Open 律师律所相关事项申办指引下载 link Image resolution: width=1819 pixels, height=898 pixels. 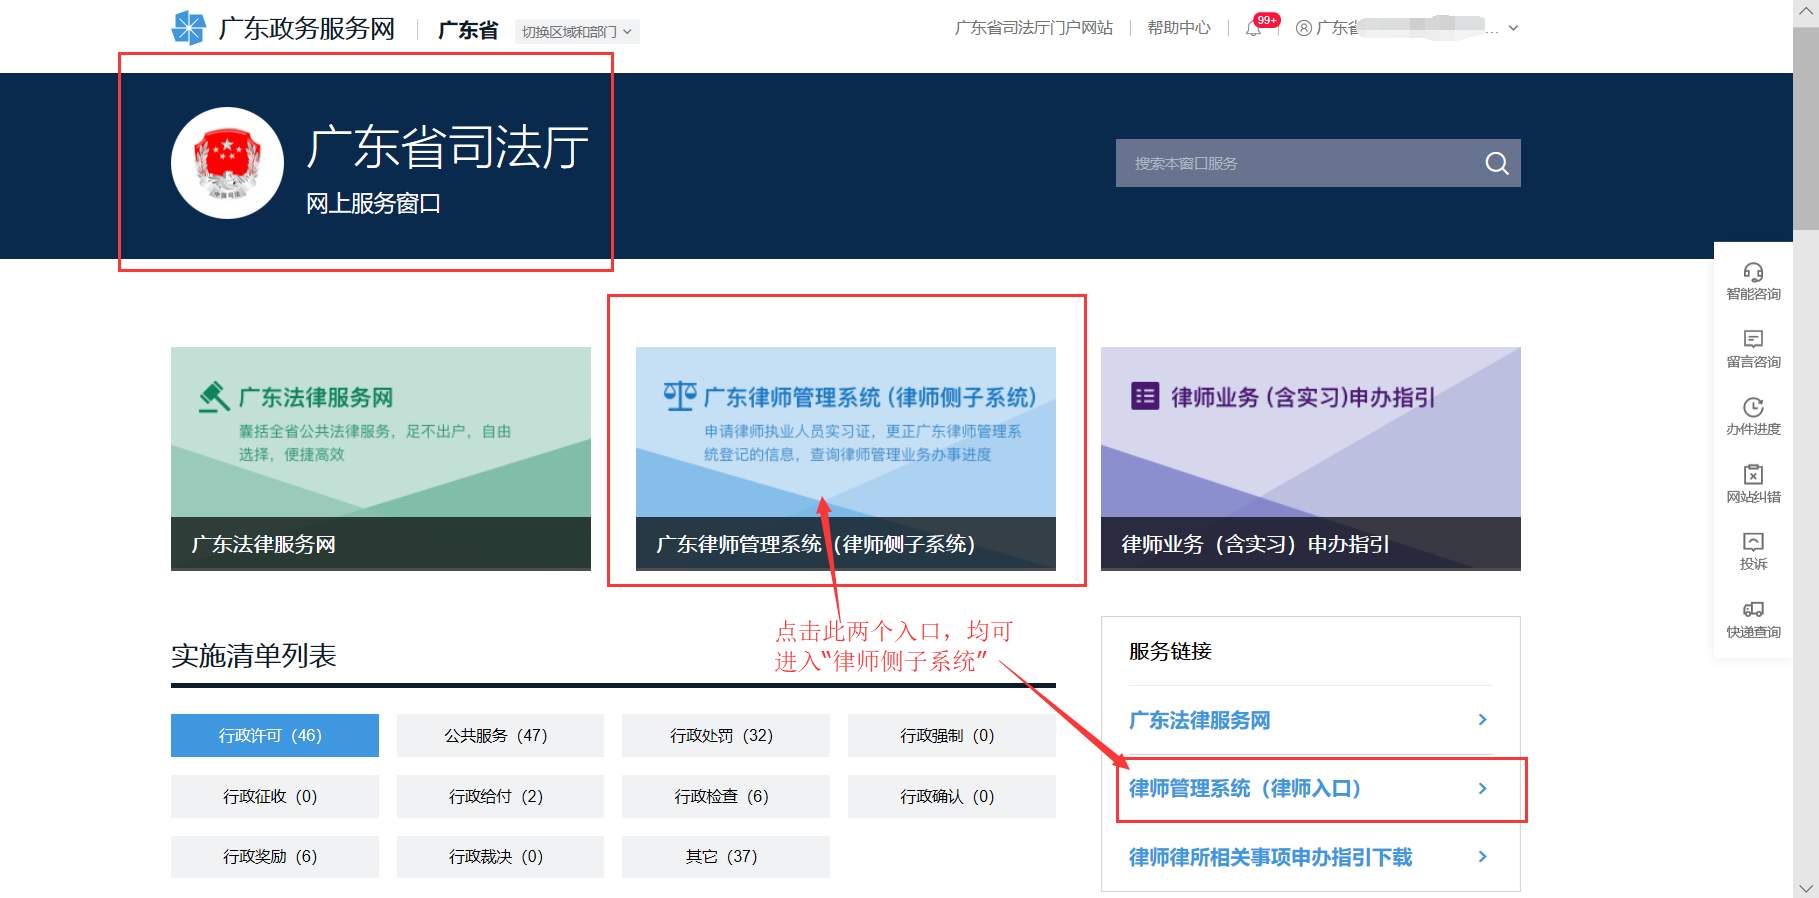(1270, 857)
